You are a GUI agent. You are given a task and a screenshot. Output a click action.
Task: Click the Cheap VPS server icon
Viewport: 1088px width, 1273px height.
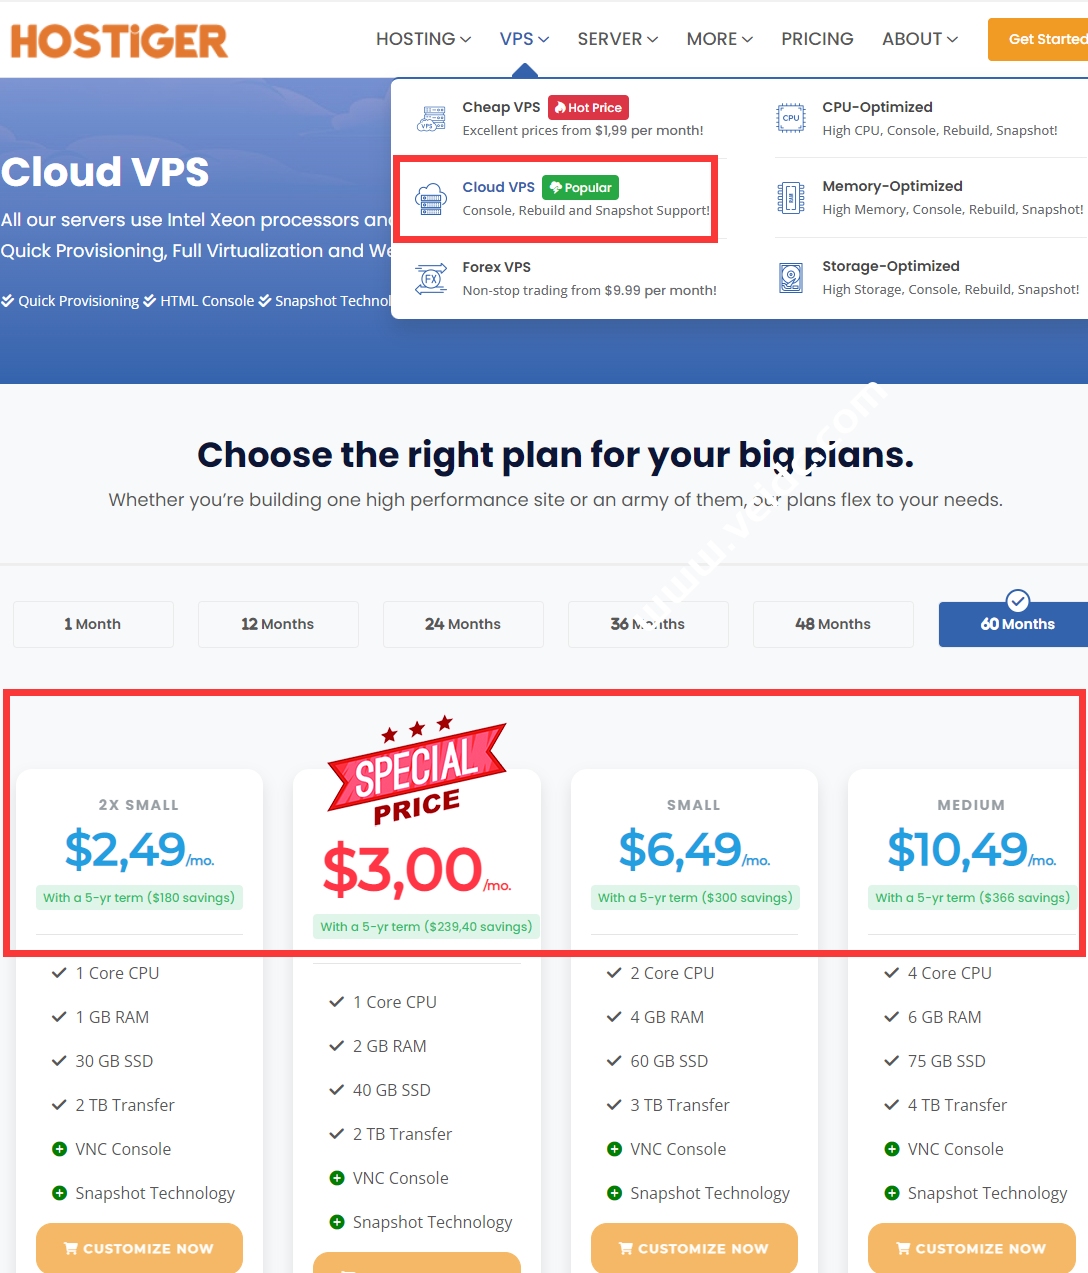pos(432,119)
